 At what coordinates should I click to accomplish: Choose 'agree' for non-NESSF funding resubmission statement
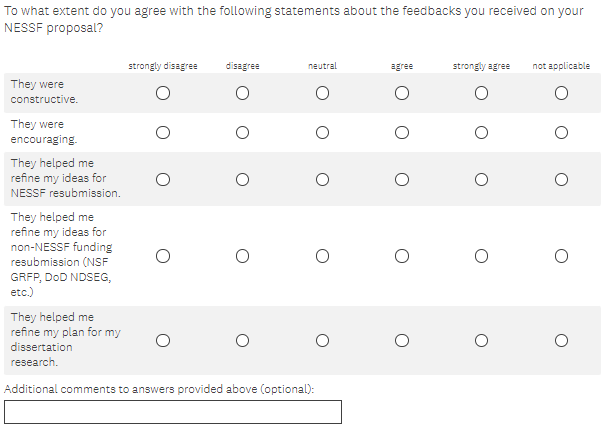[x=401, y=256]
